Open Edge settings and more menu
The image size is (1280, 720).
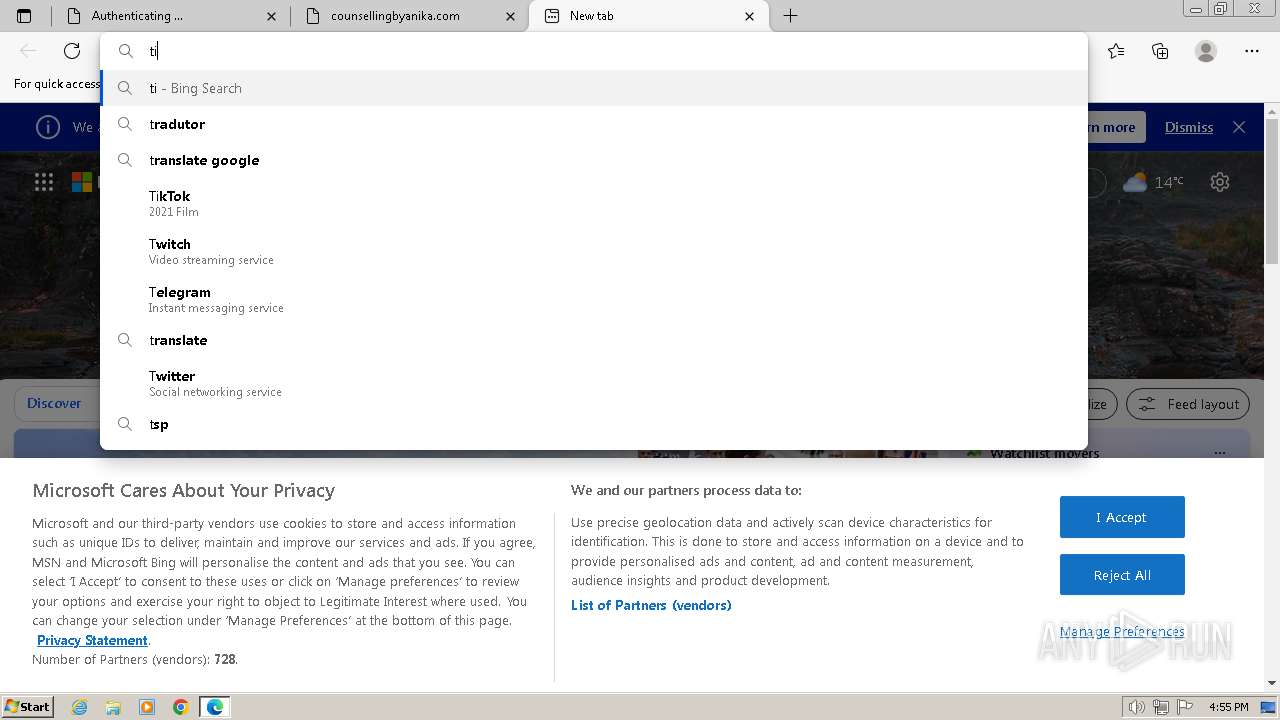(1252, 51)
